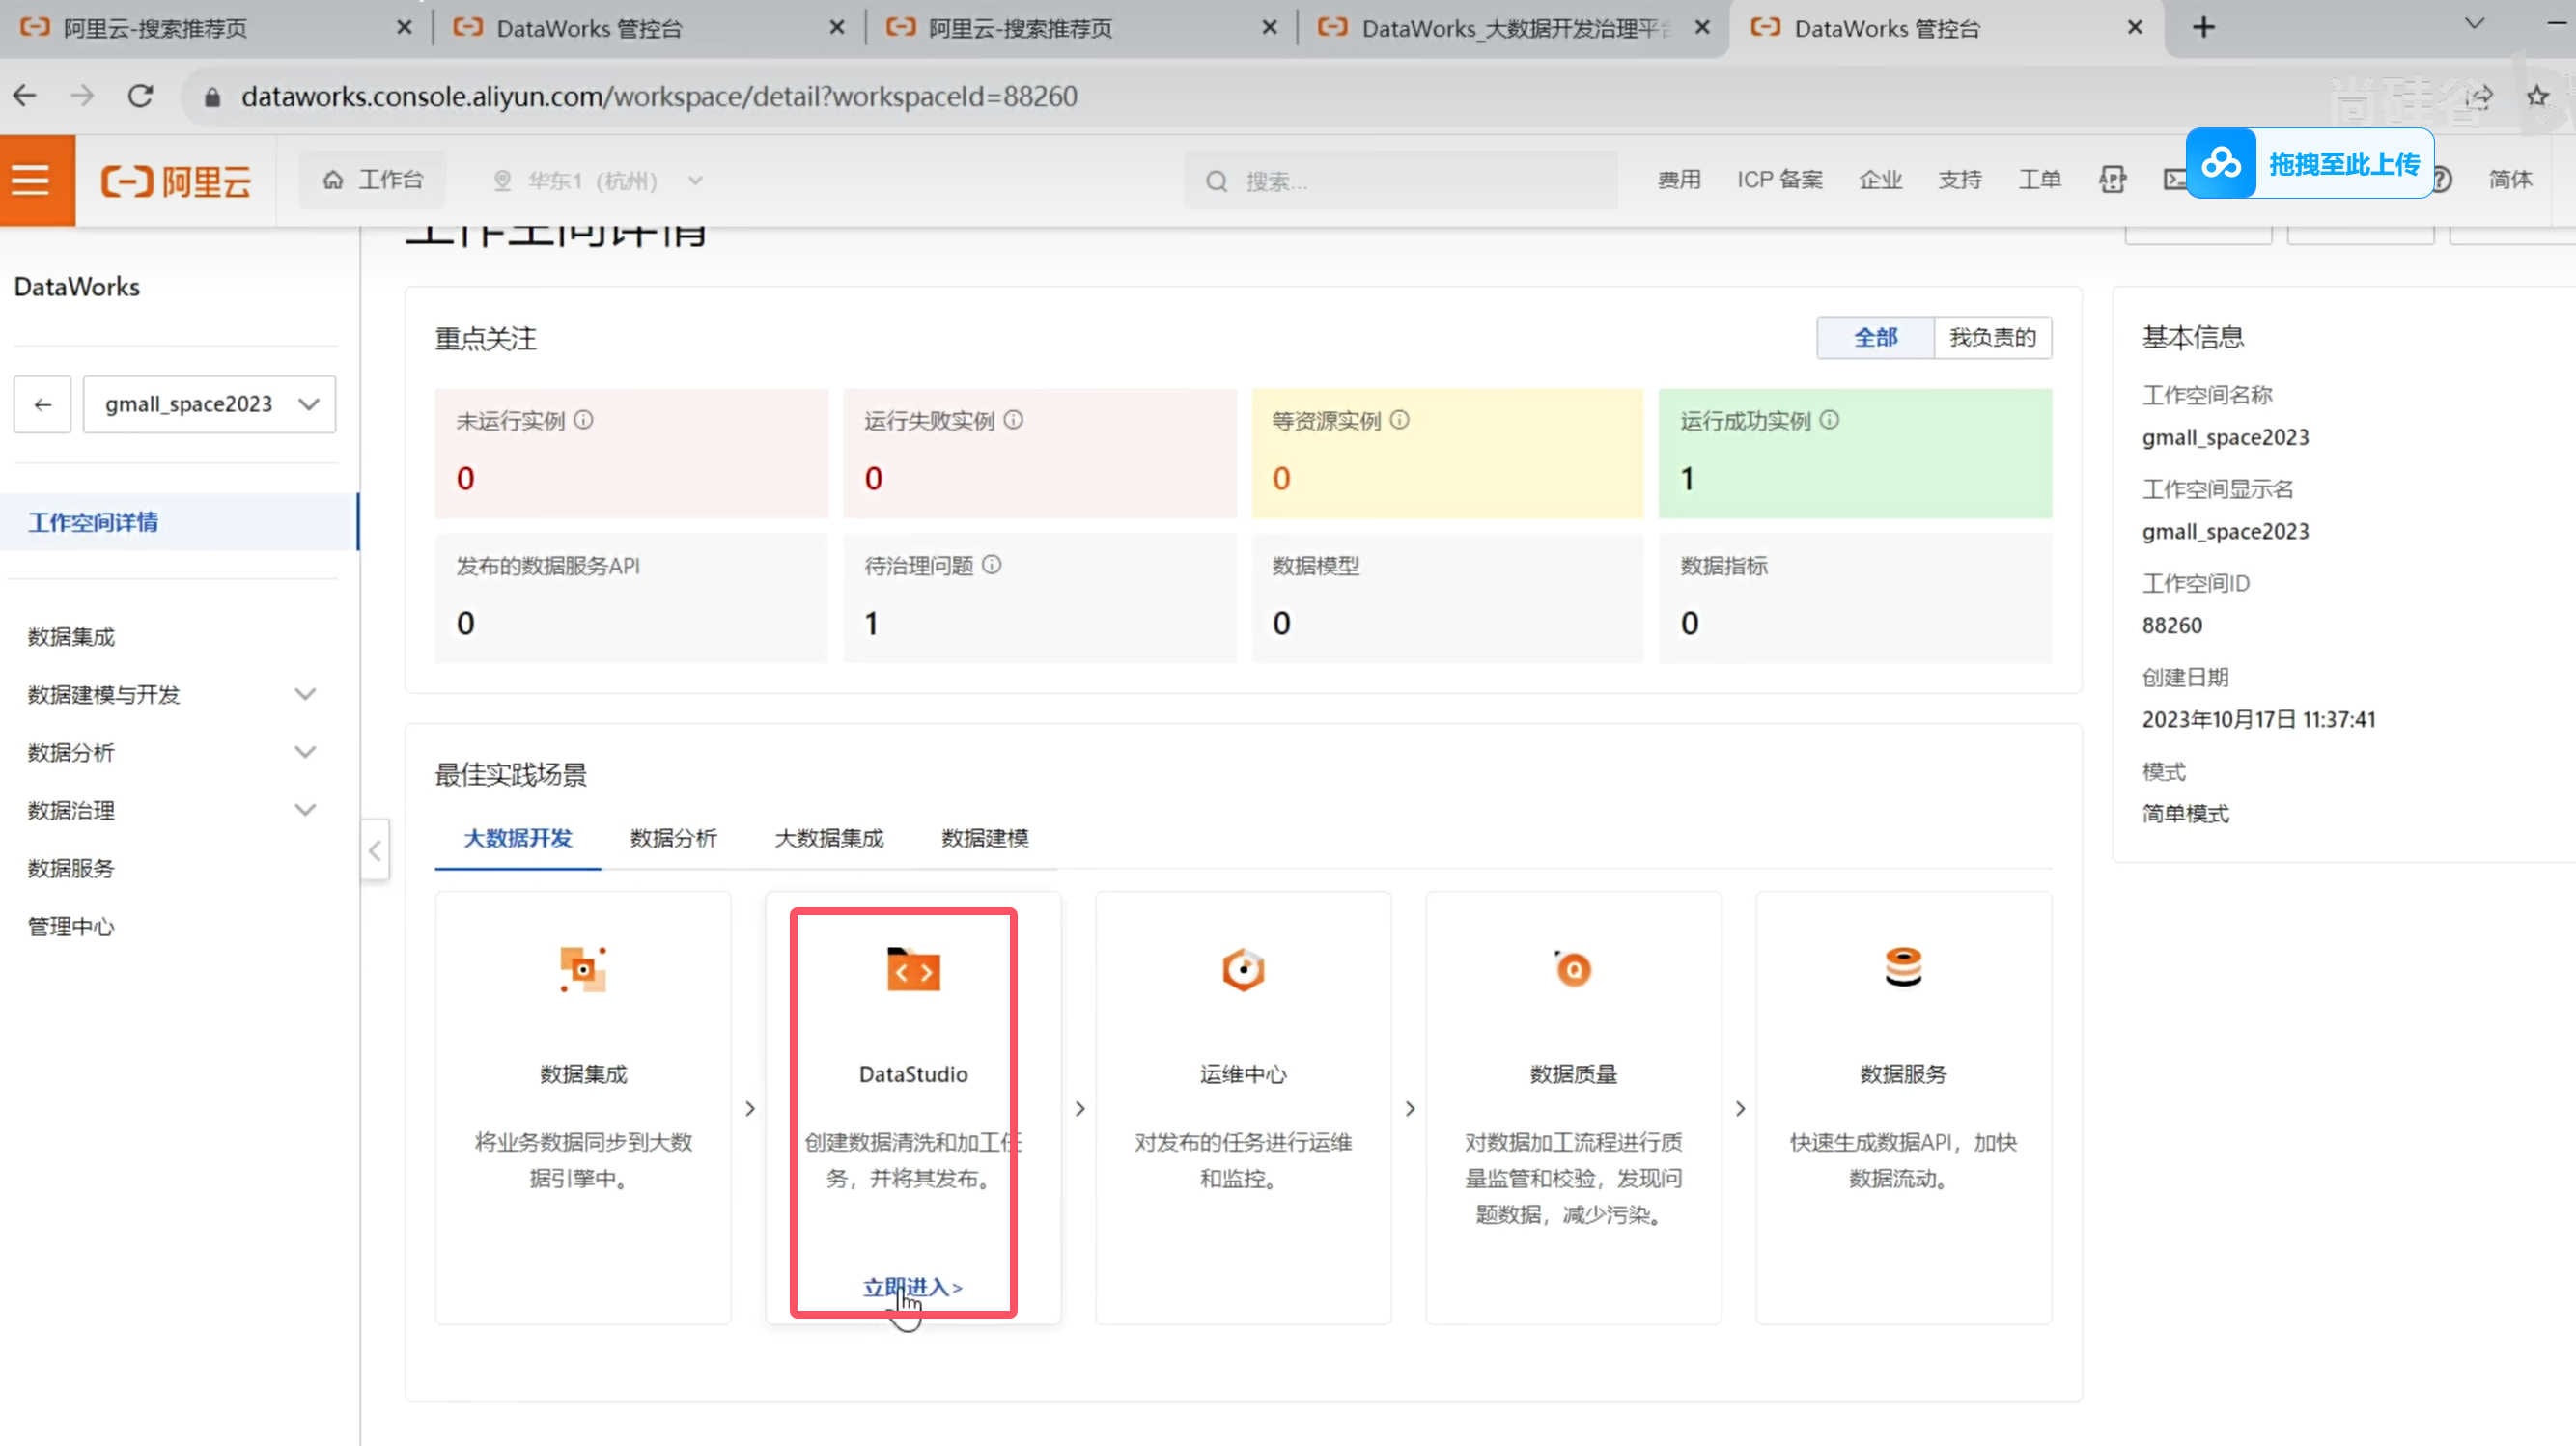Switch filter to 我负责的
Image resolution: width=2576 pixels, height=1446 pixels.
[1992, 338]
